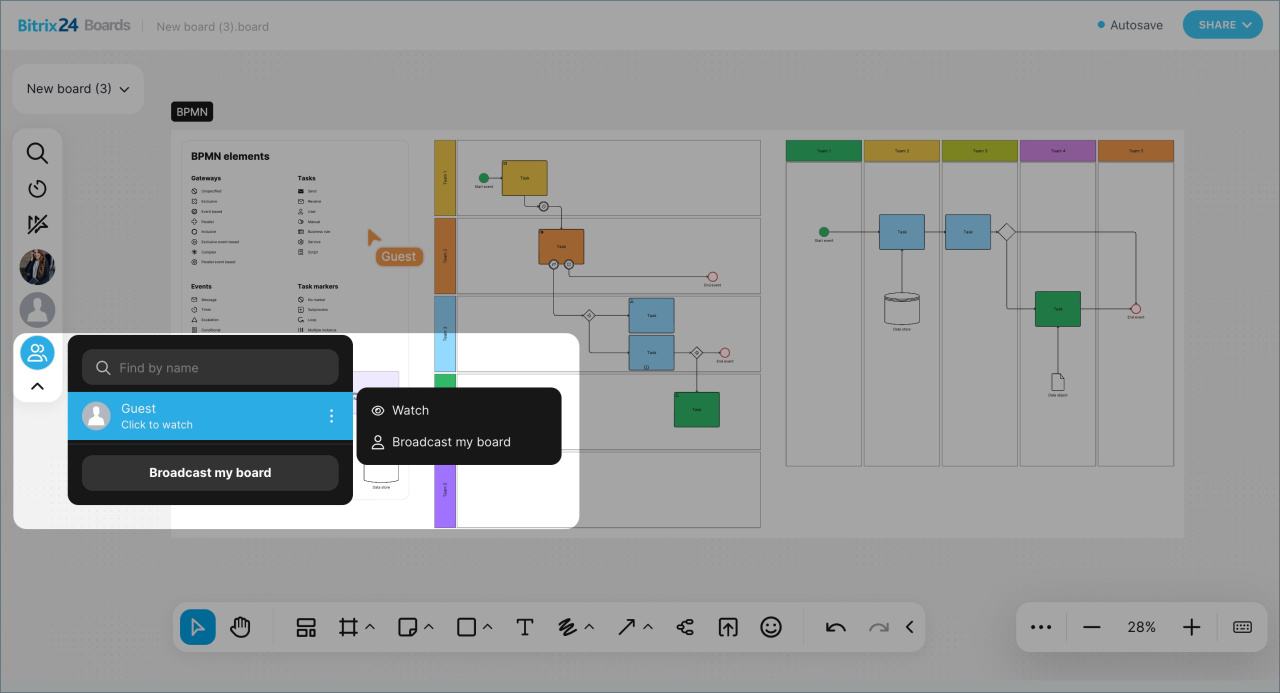
Task: Click the search magnifier in sidebar
Action: (x=37, y=153)
